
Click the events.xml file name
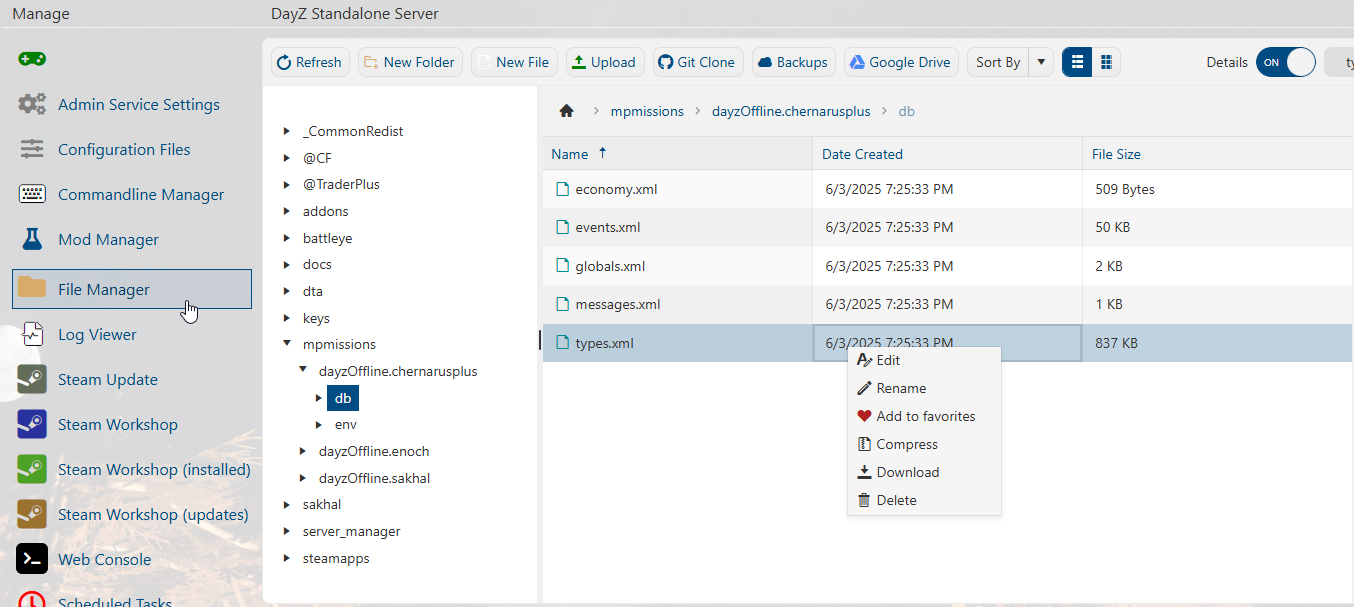[607, 227]
